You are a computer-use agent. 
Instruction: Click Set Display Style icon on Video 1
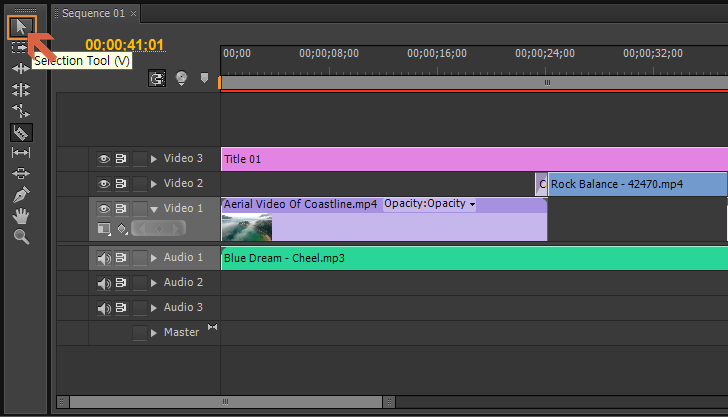click(x=104, y=228)
